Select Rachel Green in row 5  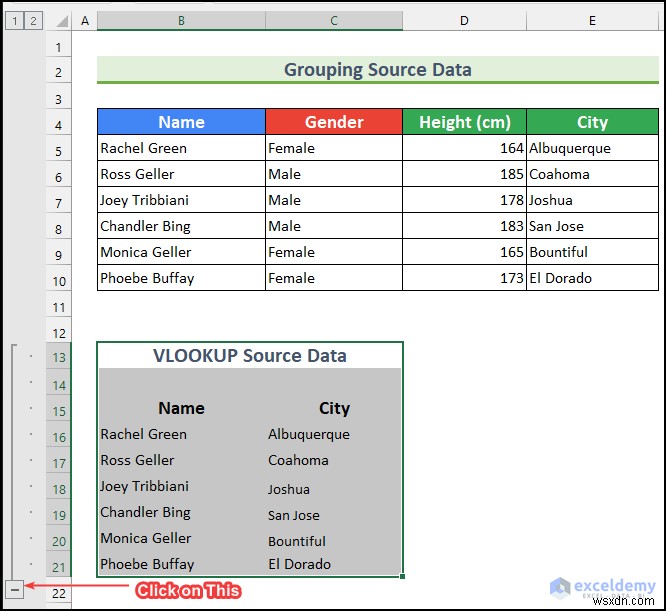coord(181,148)
